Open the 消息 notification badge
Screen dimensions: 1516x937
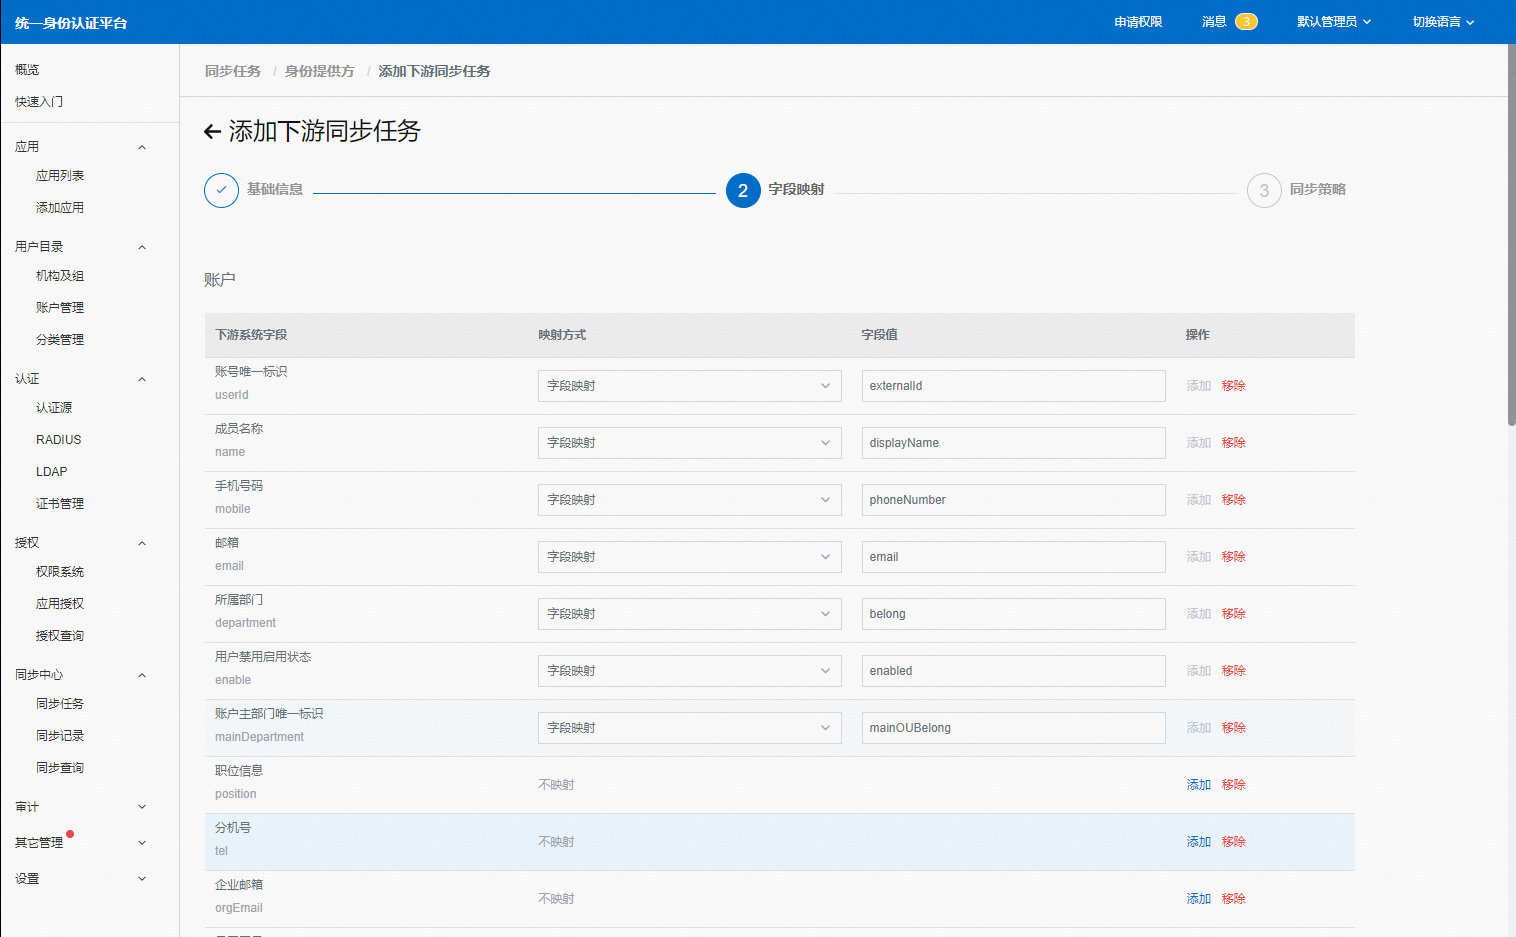pyautogui.click(x=1246, y=22)
